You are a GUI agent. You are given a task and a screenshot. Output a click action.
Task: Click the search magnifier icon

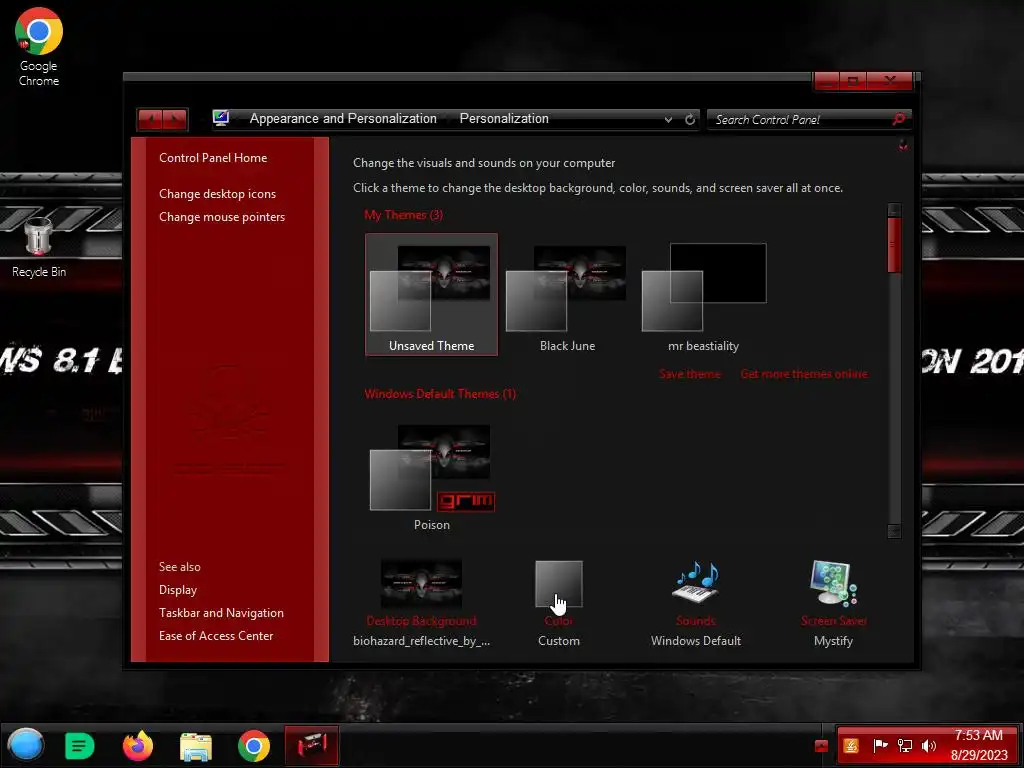coord(899,119)
